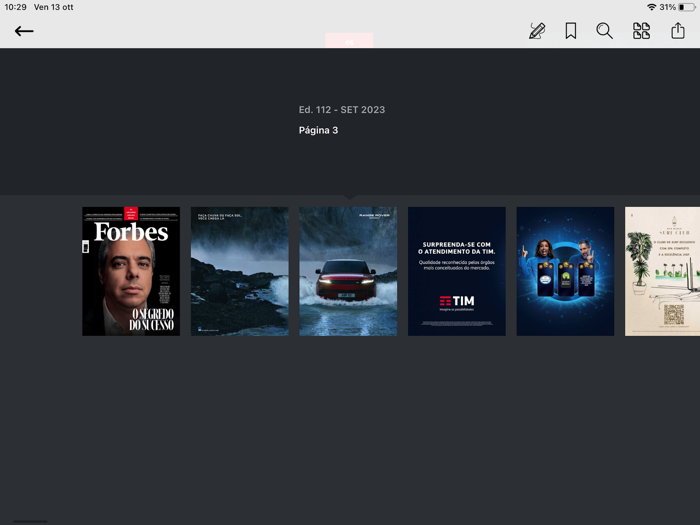700x525 pixels.
Task: Select the 'Ed. 112 - SET 2023' edition text
Action: click(x=342, y=110)
